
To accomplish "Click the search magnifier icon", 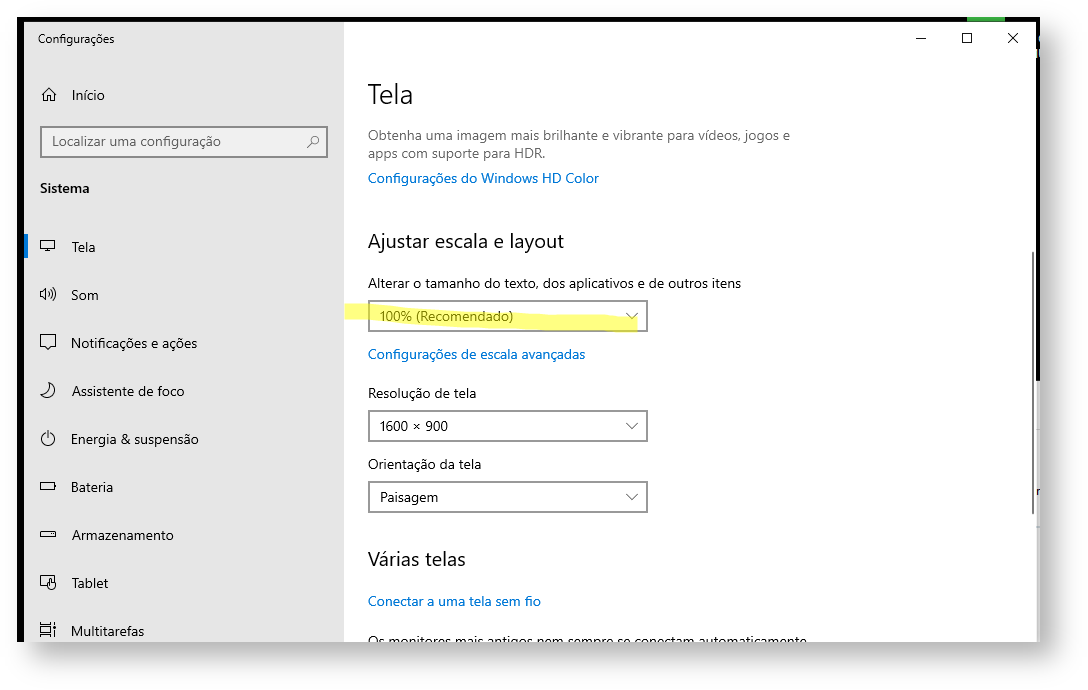I will coord(313,142).
